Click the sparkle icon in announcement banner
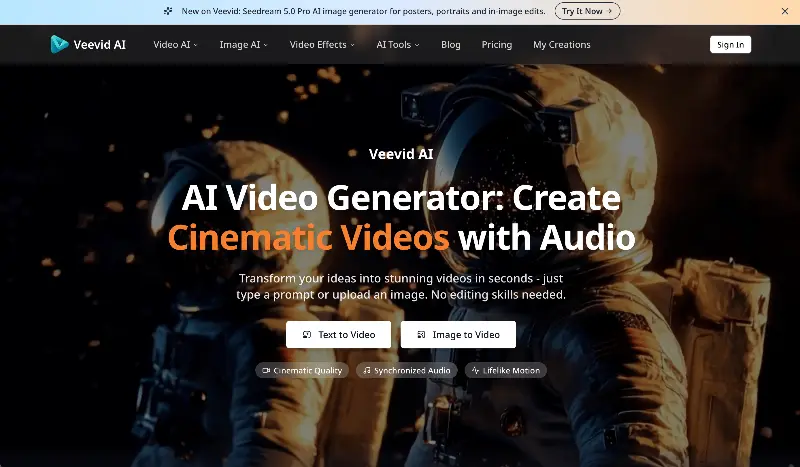This screenshot has height=467, width=800. coord(168,11)
